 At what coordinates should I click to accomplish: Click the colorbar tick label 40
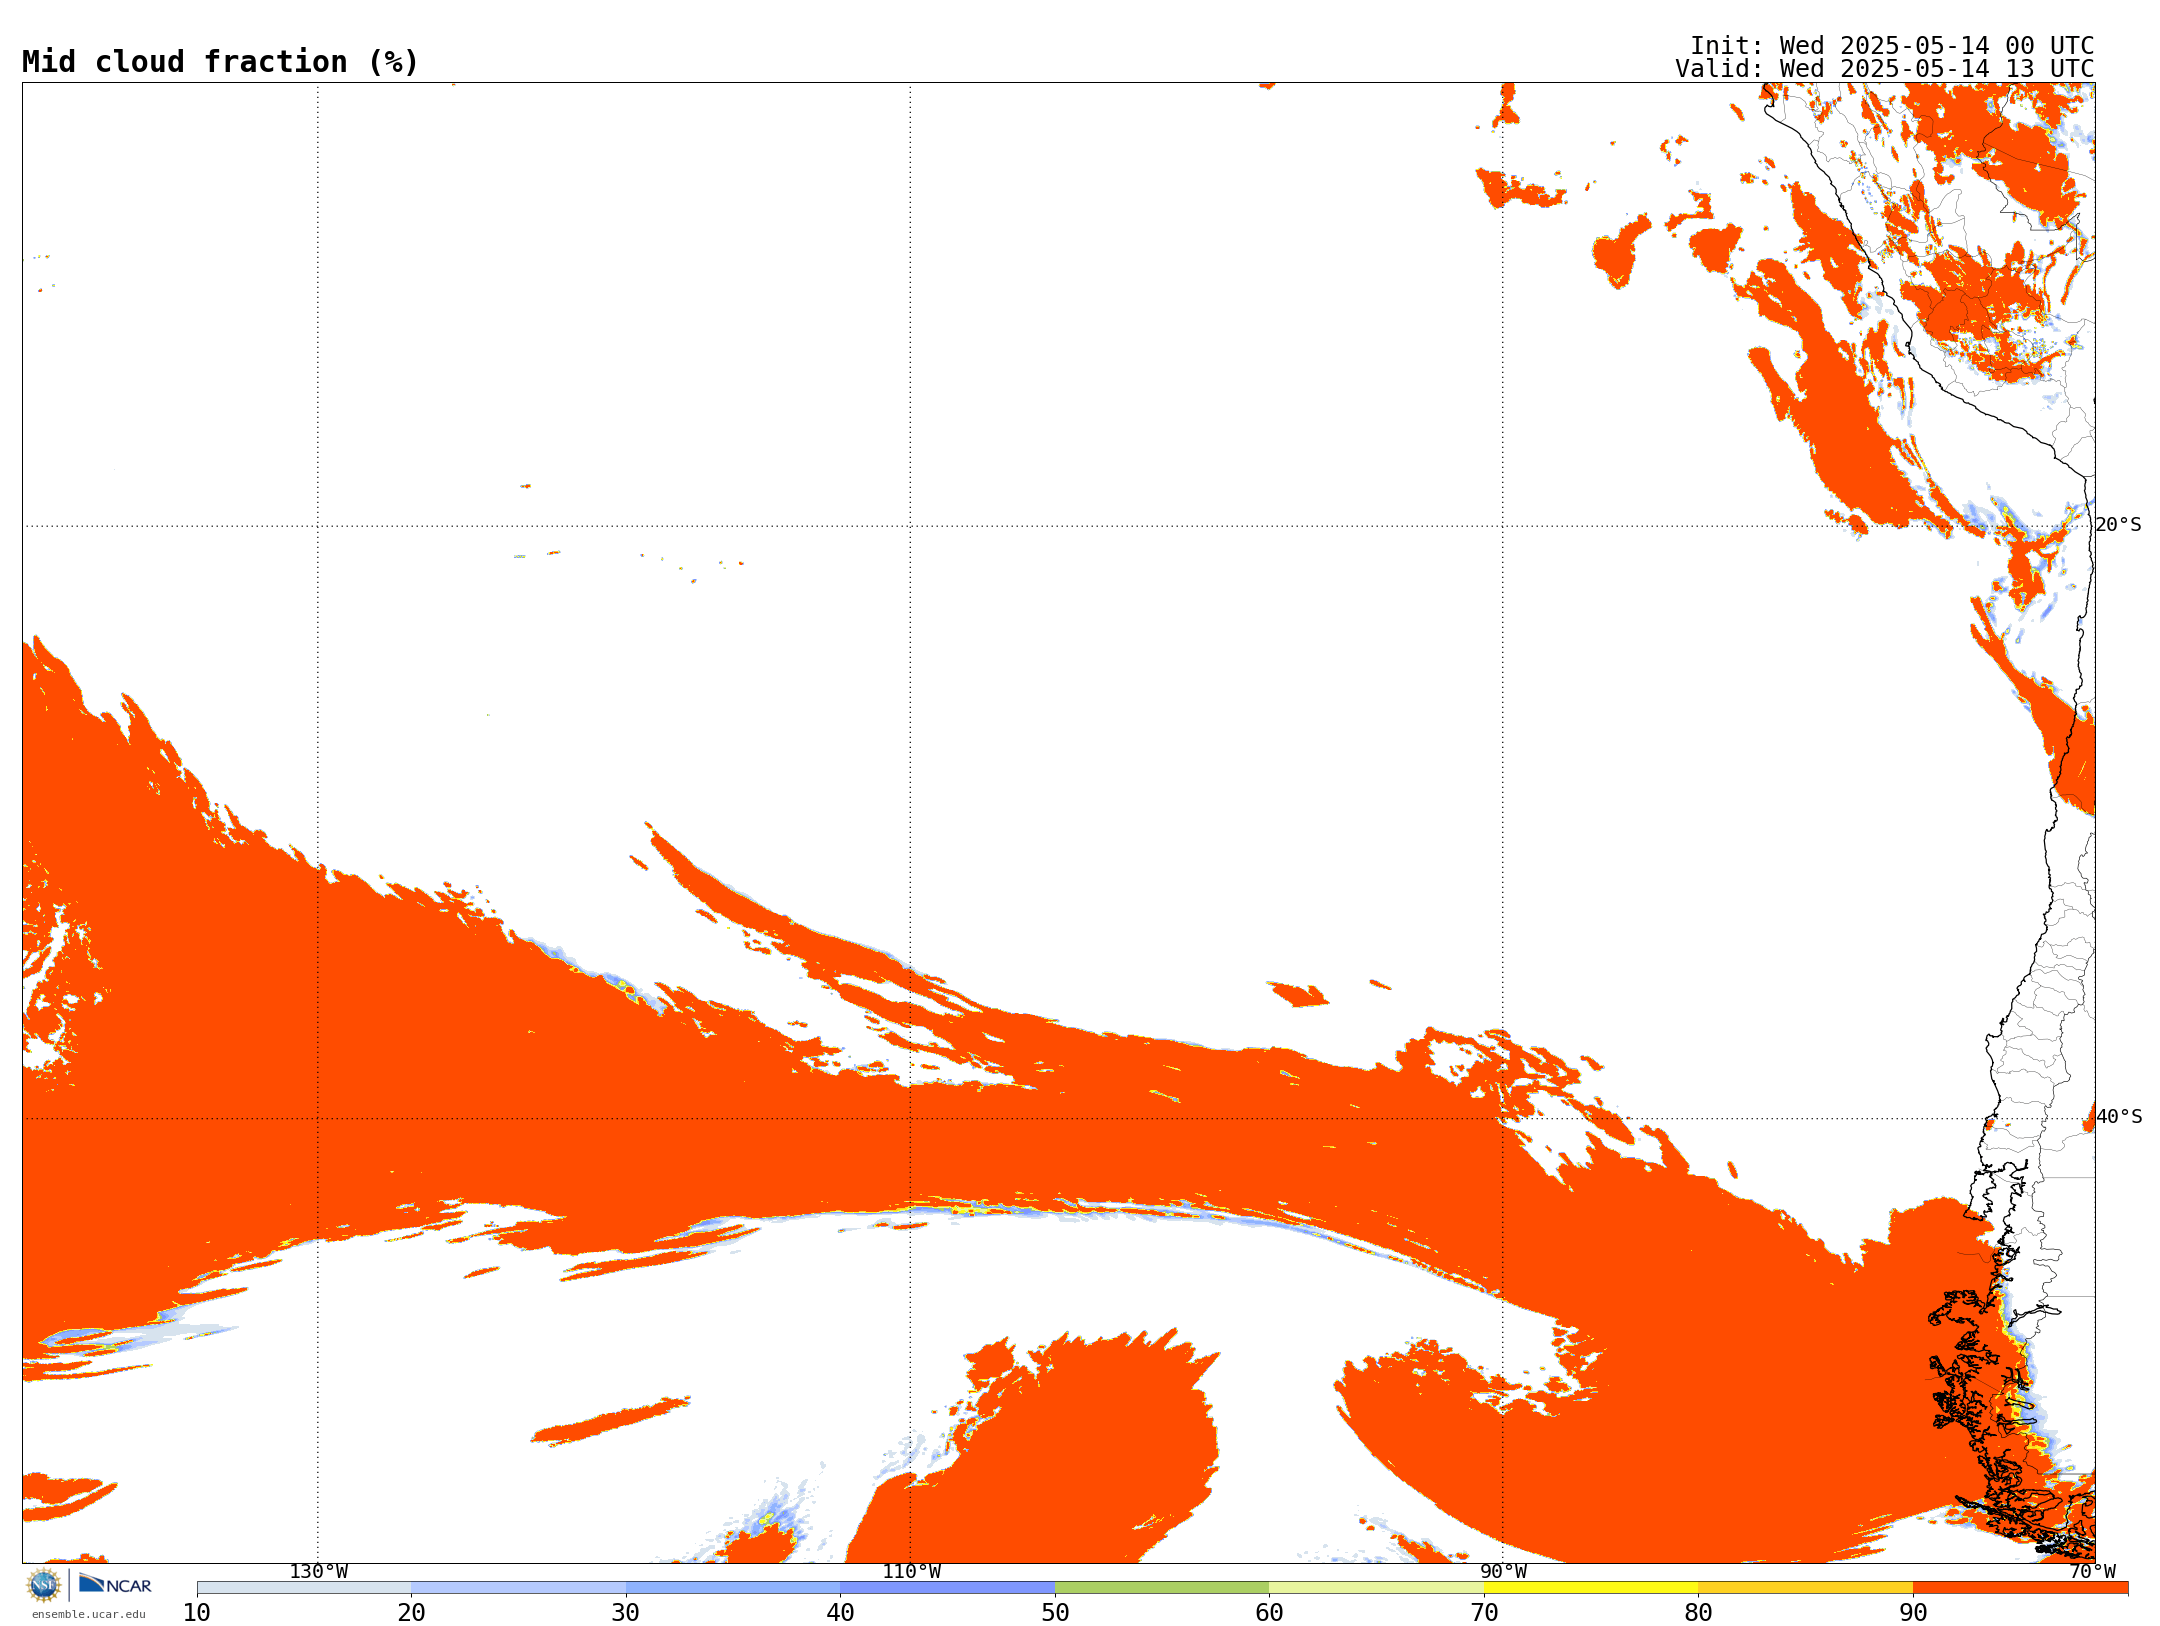[840, 1612]
